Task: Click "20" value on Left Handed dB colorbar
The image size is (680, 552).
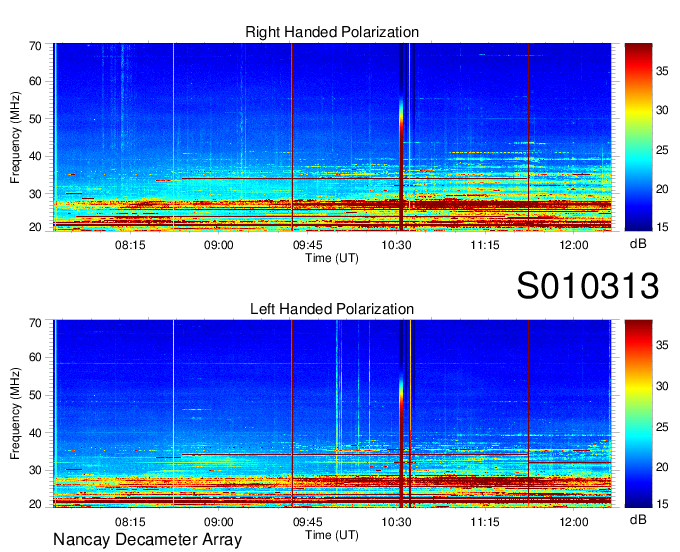Action: click(x=662, y=467)
